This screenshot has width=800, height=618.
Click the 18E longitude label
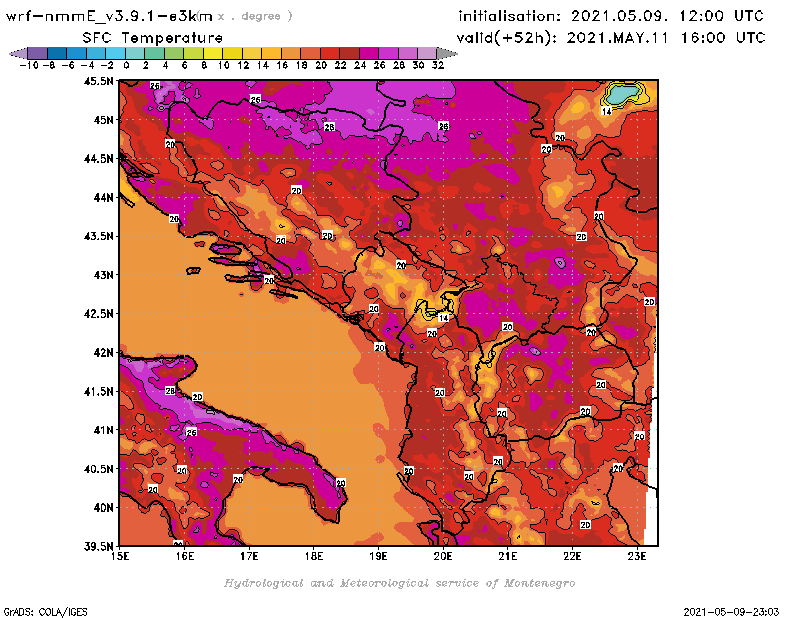tap(314, 556)
